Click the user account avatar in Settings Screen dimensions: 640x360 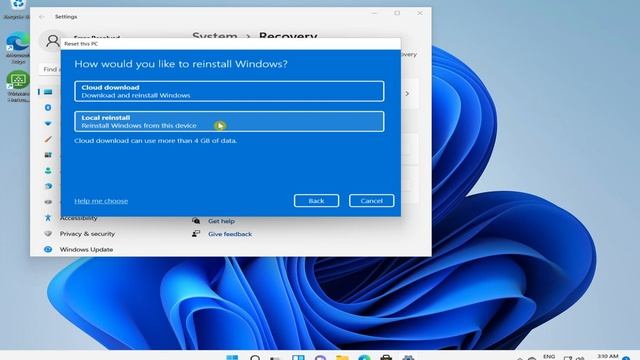pyautogui.click(x=52, y=40)
